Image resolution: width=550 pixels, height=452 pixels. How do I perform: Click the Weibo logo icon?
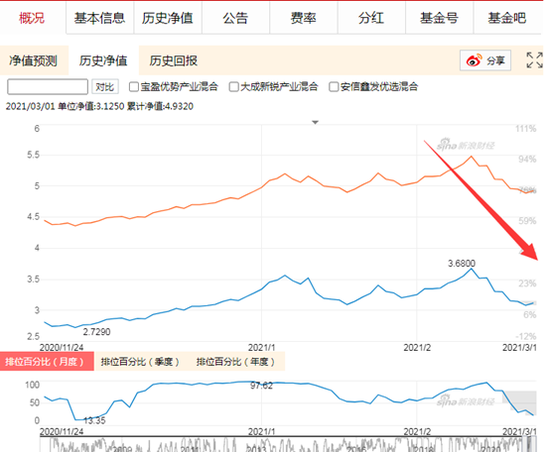pos(474,61)
